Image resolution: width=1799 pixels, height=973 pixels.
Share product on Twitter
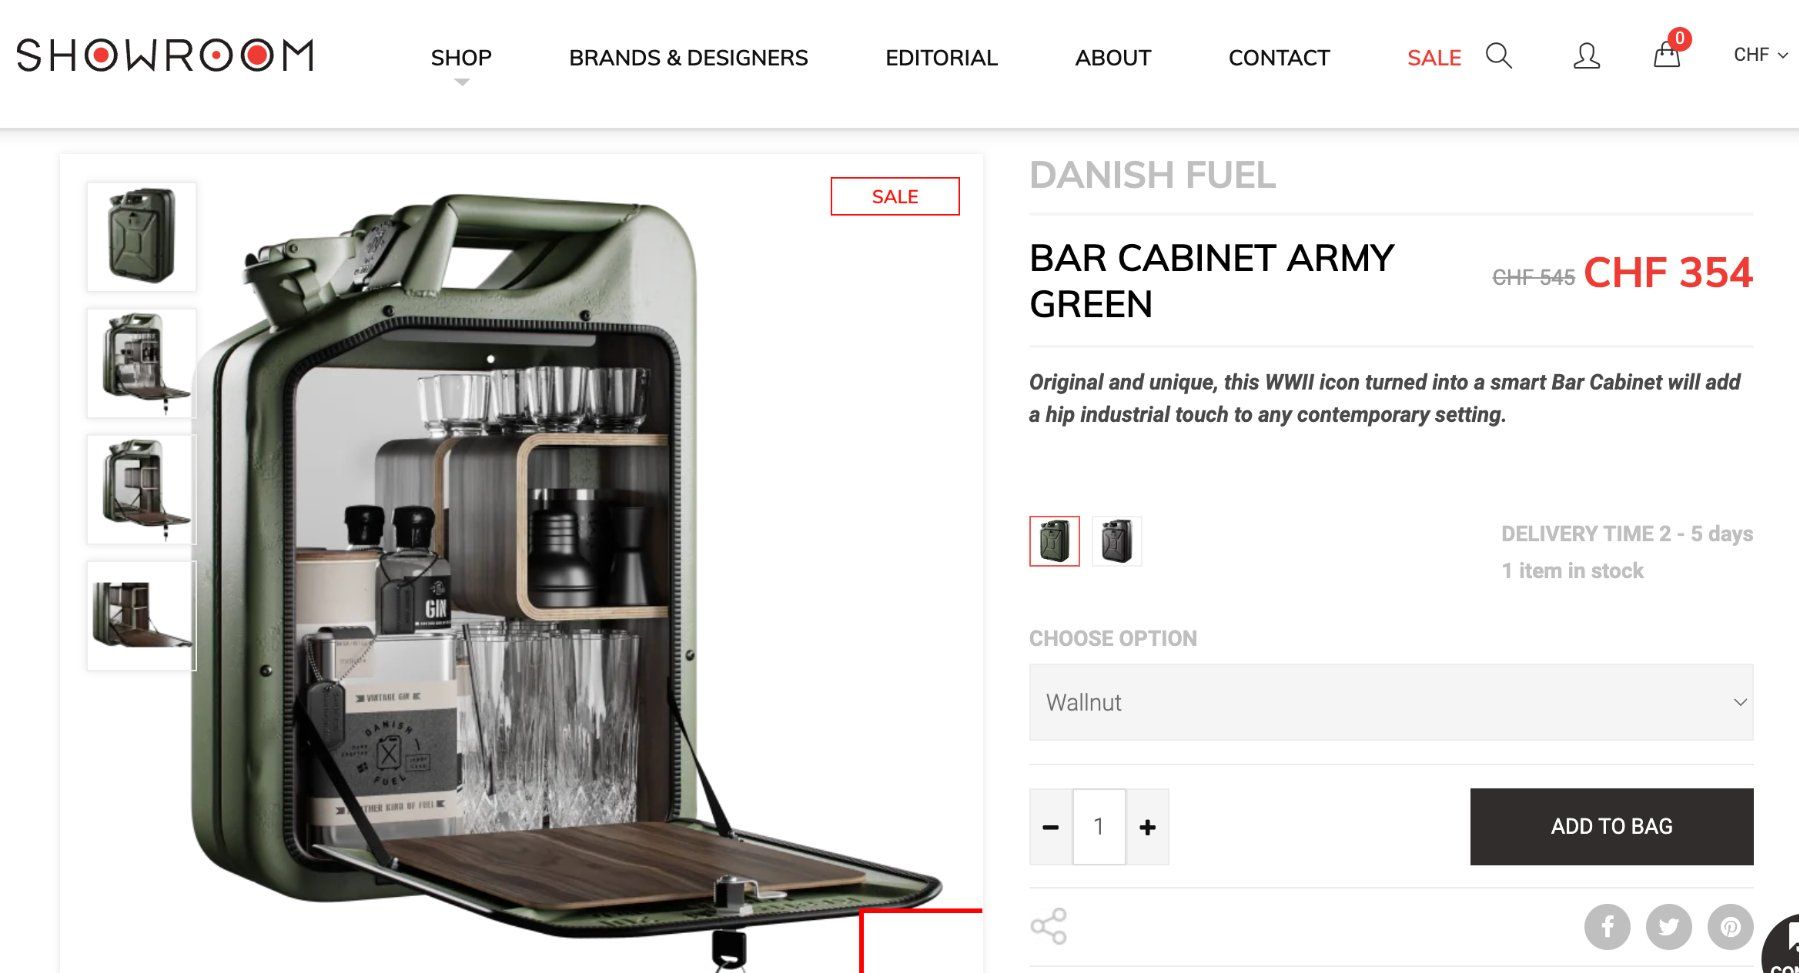pyautogui.click(x=1669, y=926)
